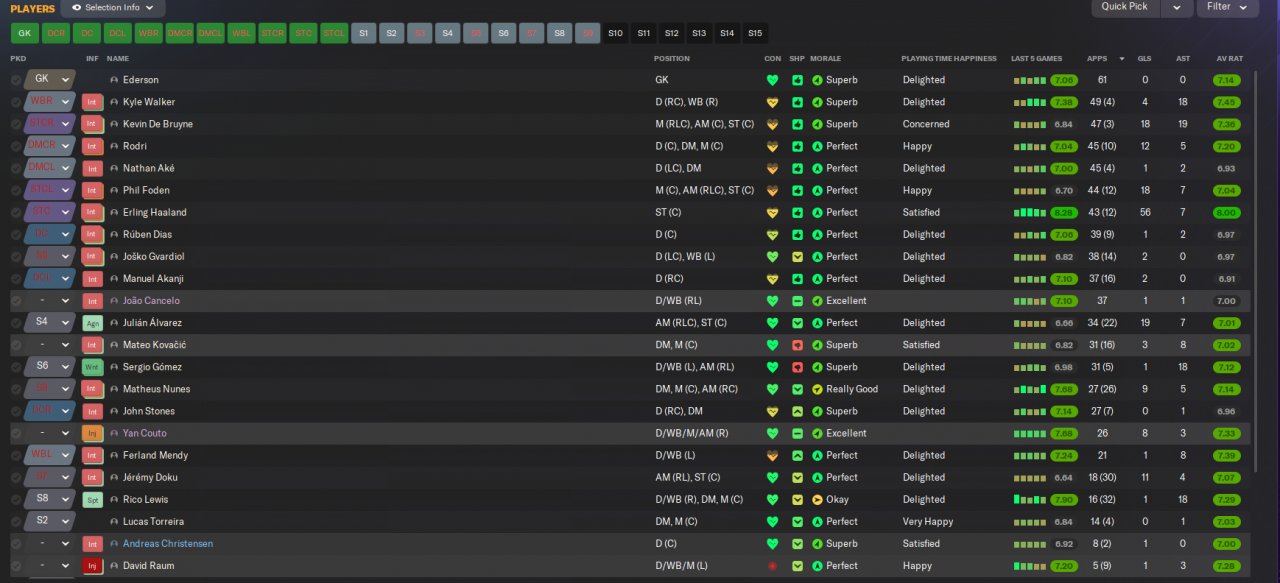This screenshot has height=583, width=1280.
Task: Click Erling Haaland's condition heart icon
Action: point(772,212)
